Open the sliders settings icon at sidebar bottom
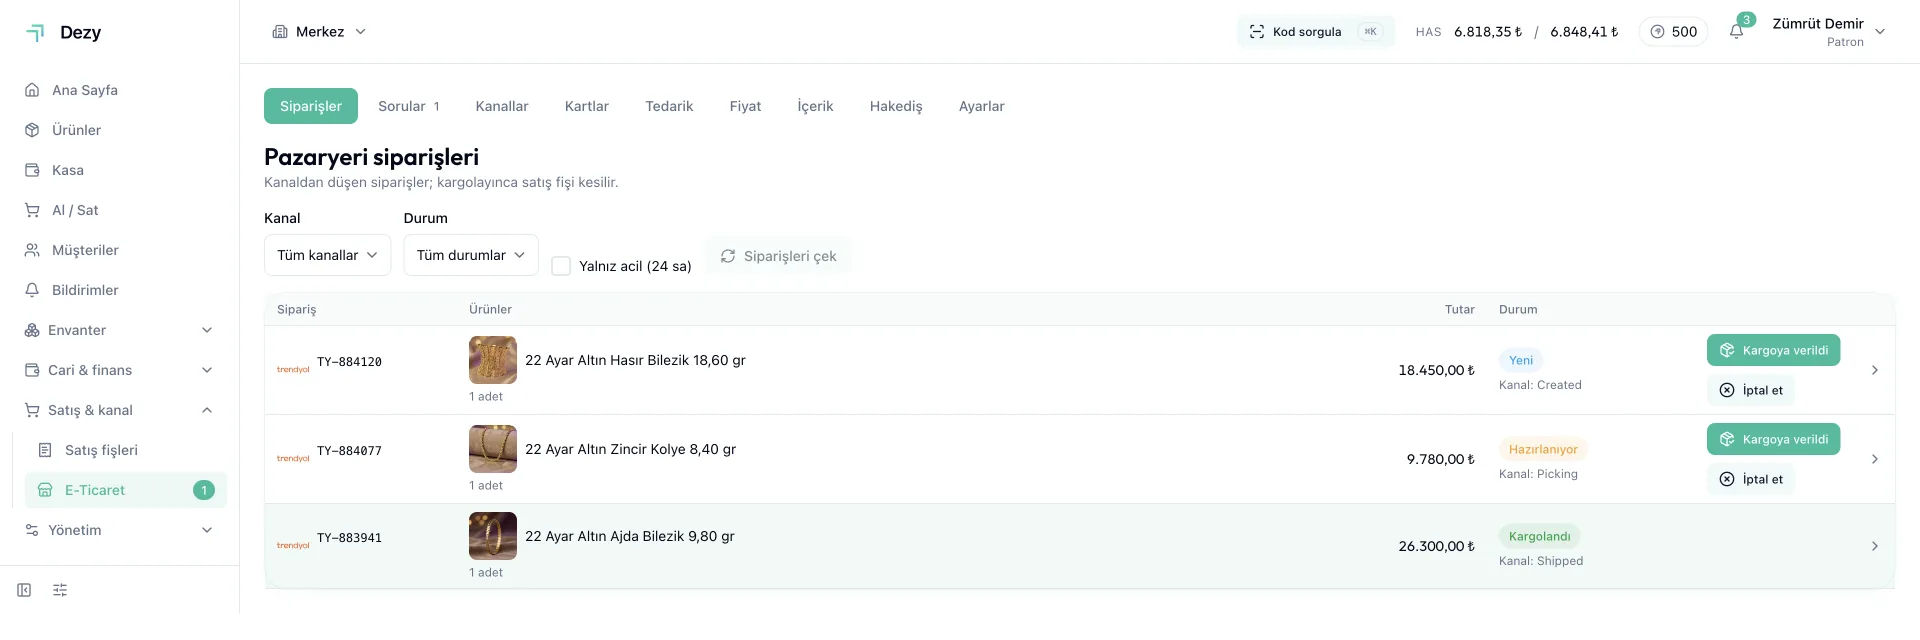Screen dimensions: 1920x640 (x=60, y=590)
